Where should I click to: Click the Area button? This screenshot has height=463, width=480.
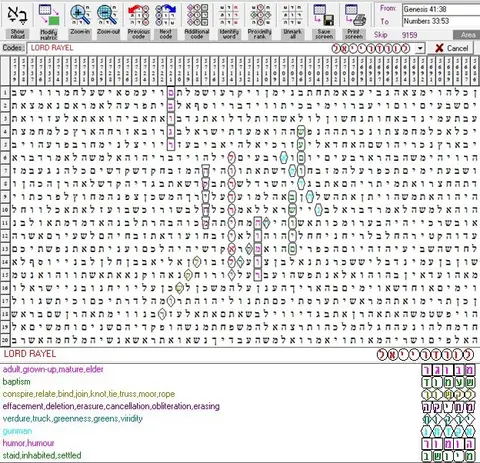[x=467, y=35]
